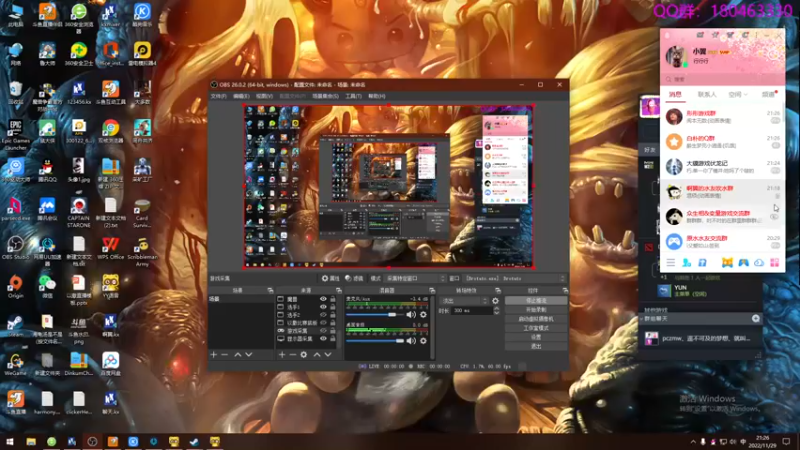Adjust the 桌面音频 volume slider
800x450 pixels.
[x=375, y=341]
